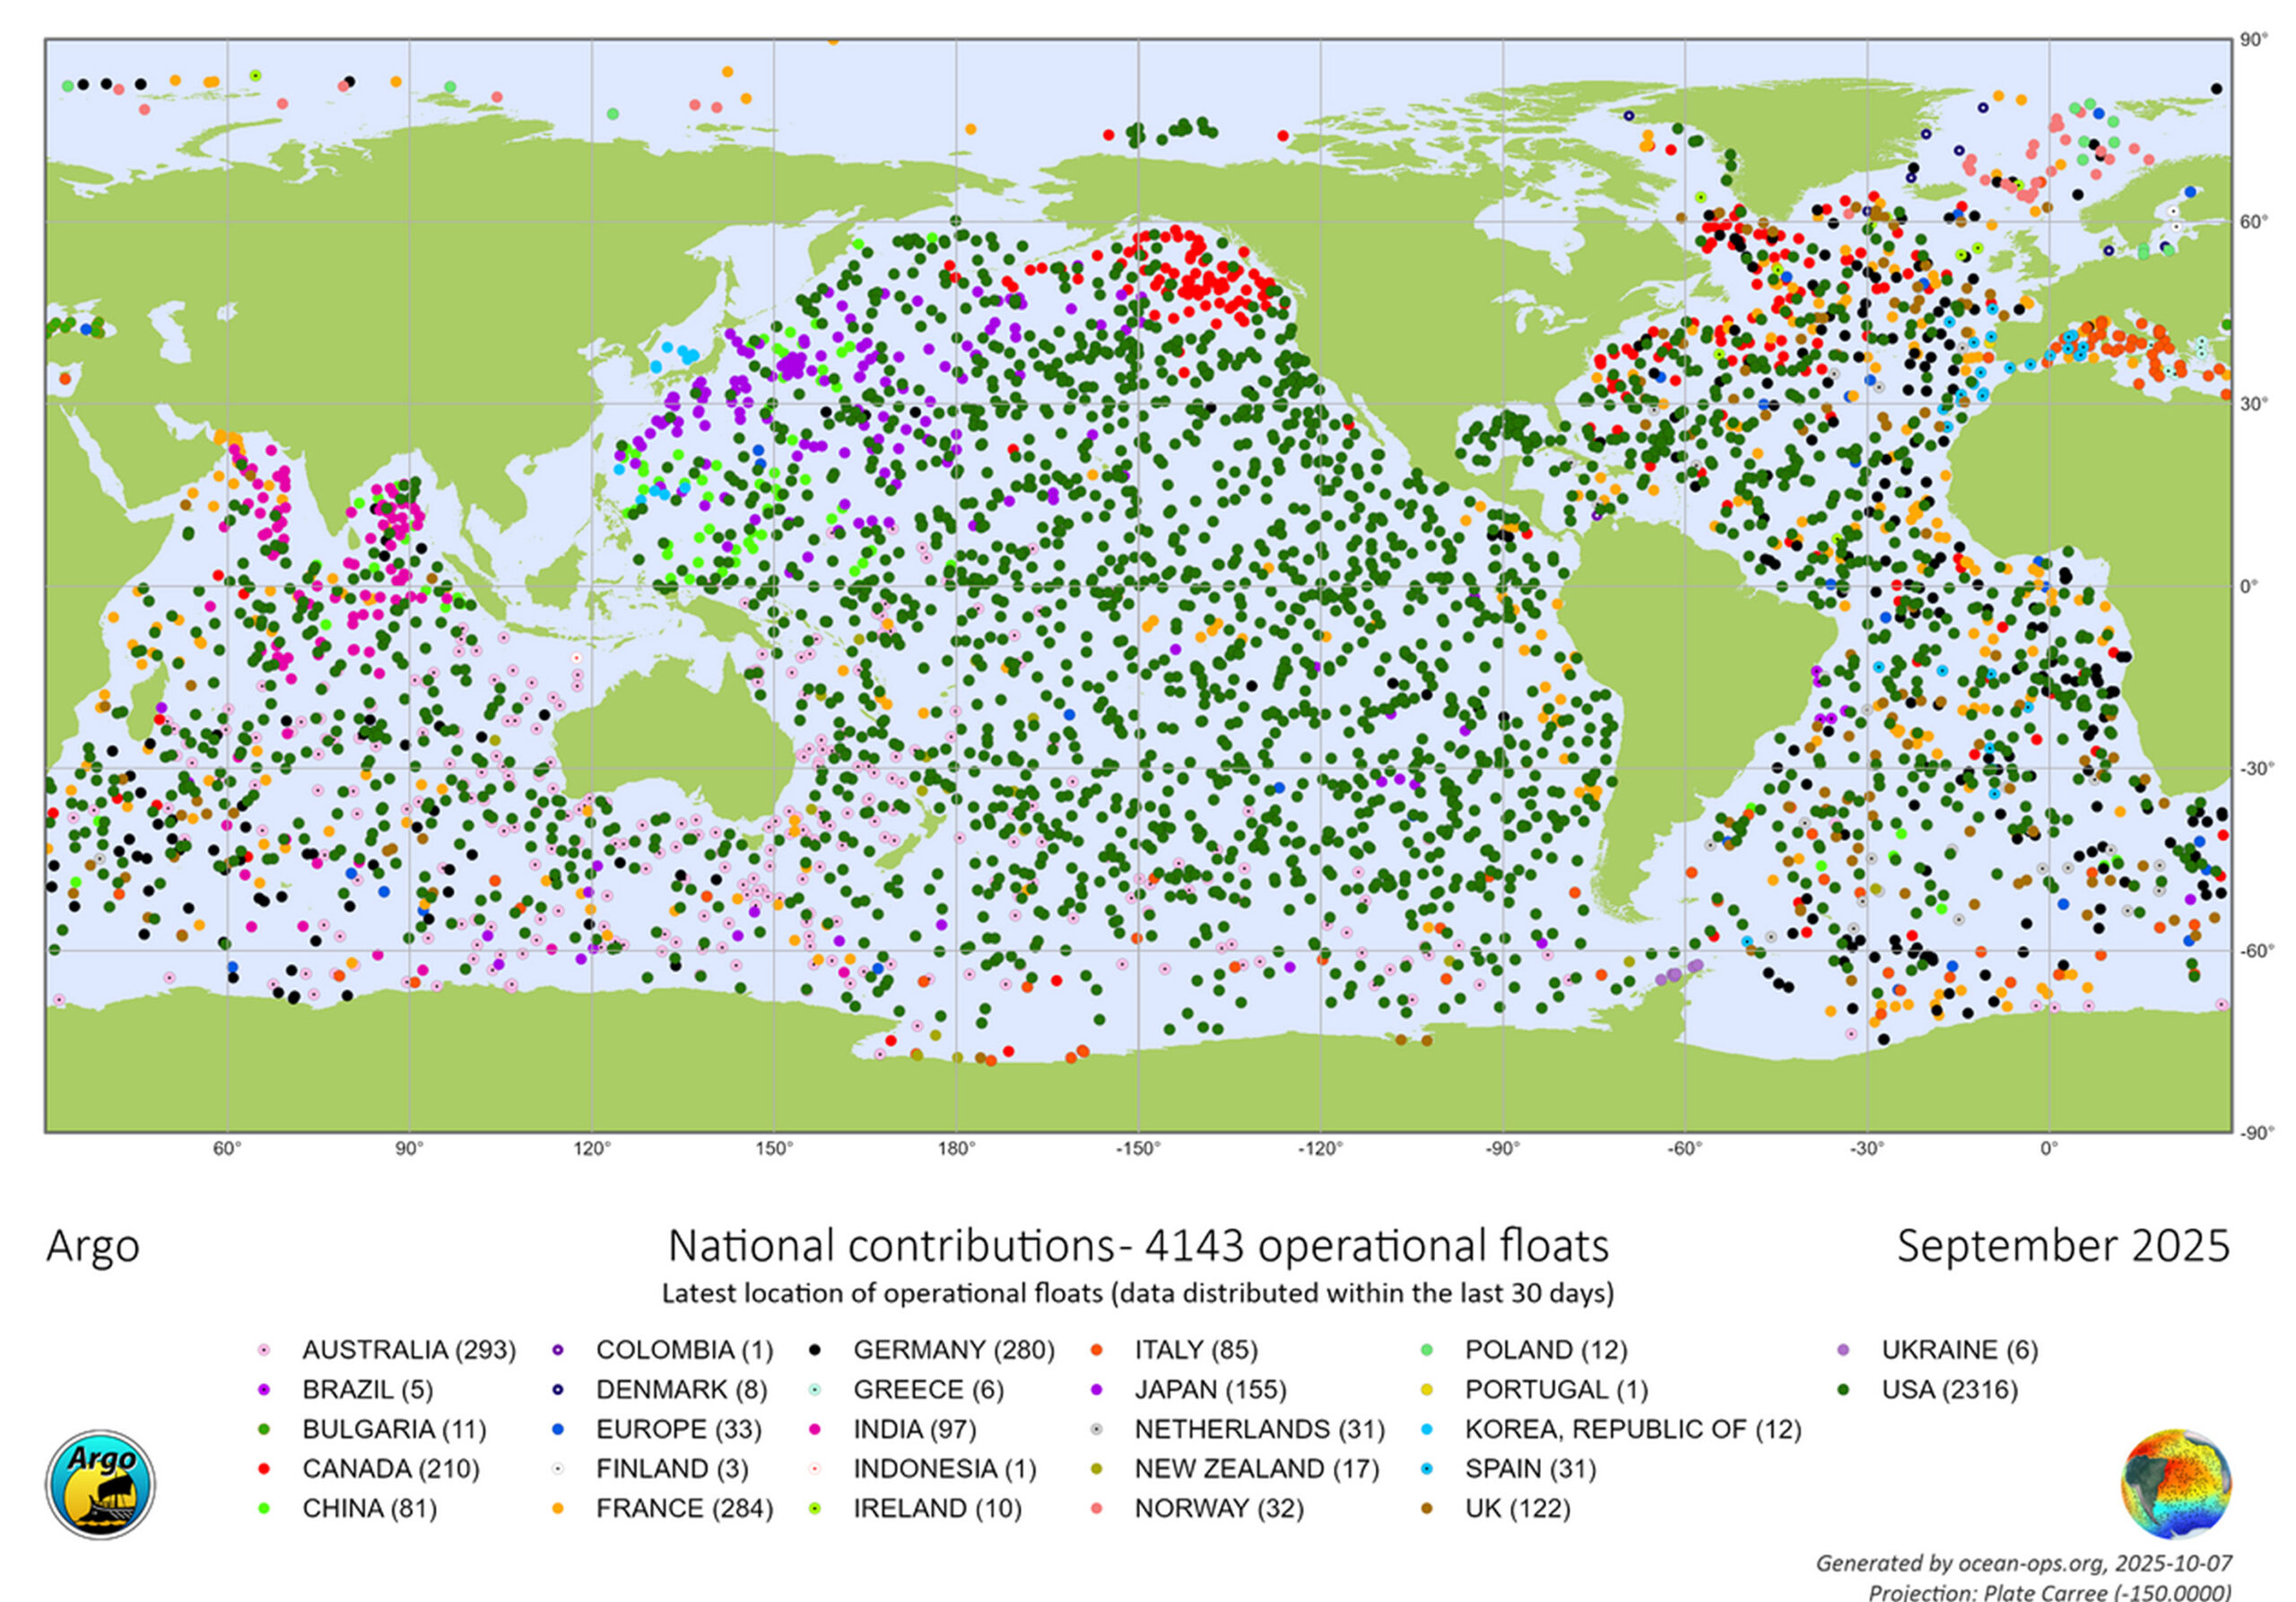Click the Ukraine legend marker dot
Image resolution: width=2296 pixels, height=1602 pixels.
[x=1843, y=1350]
